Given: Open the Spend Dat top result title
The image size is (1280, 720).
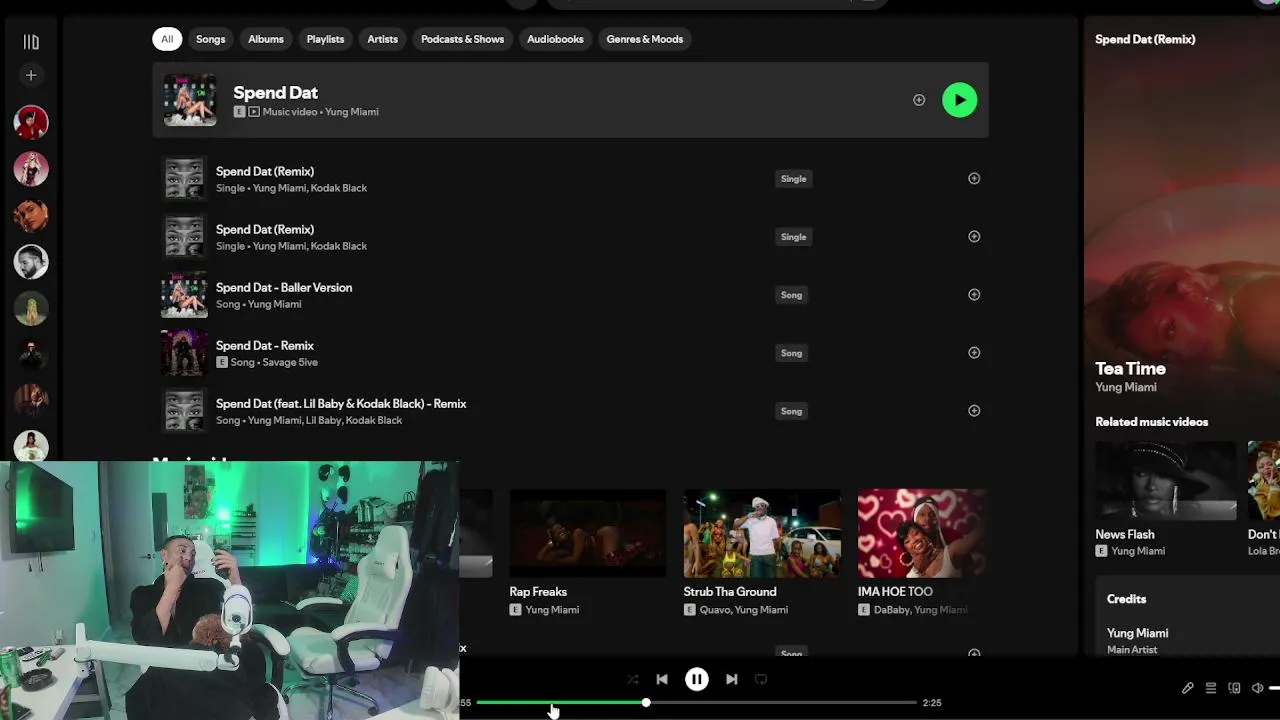Looking at the screenshot, I should pos(276,92).
